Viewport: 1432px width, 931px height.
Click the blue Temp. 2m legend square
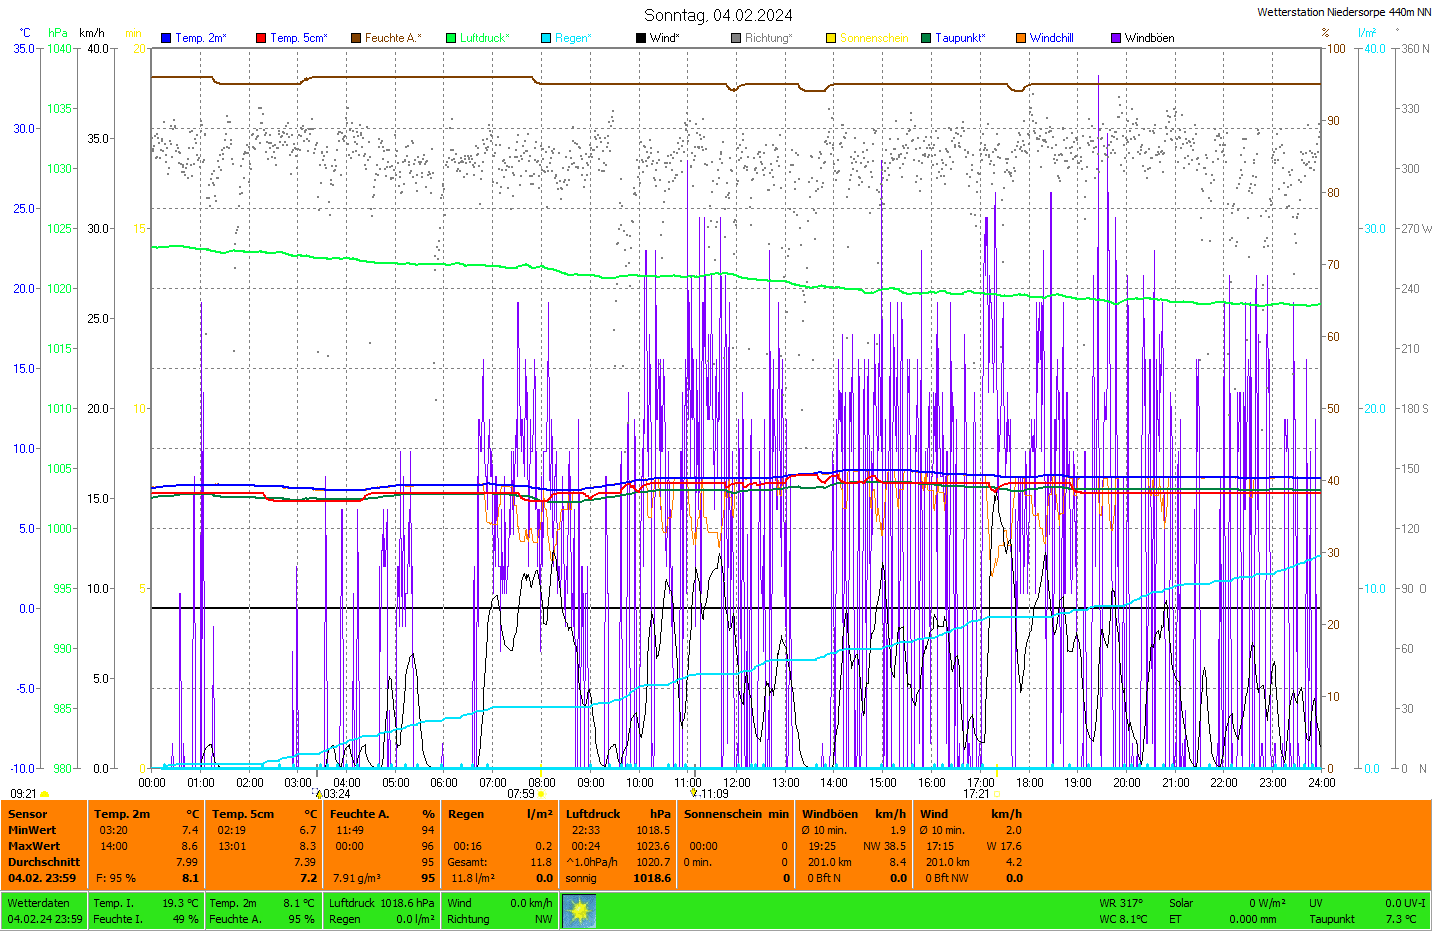[166, 38]
